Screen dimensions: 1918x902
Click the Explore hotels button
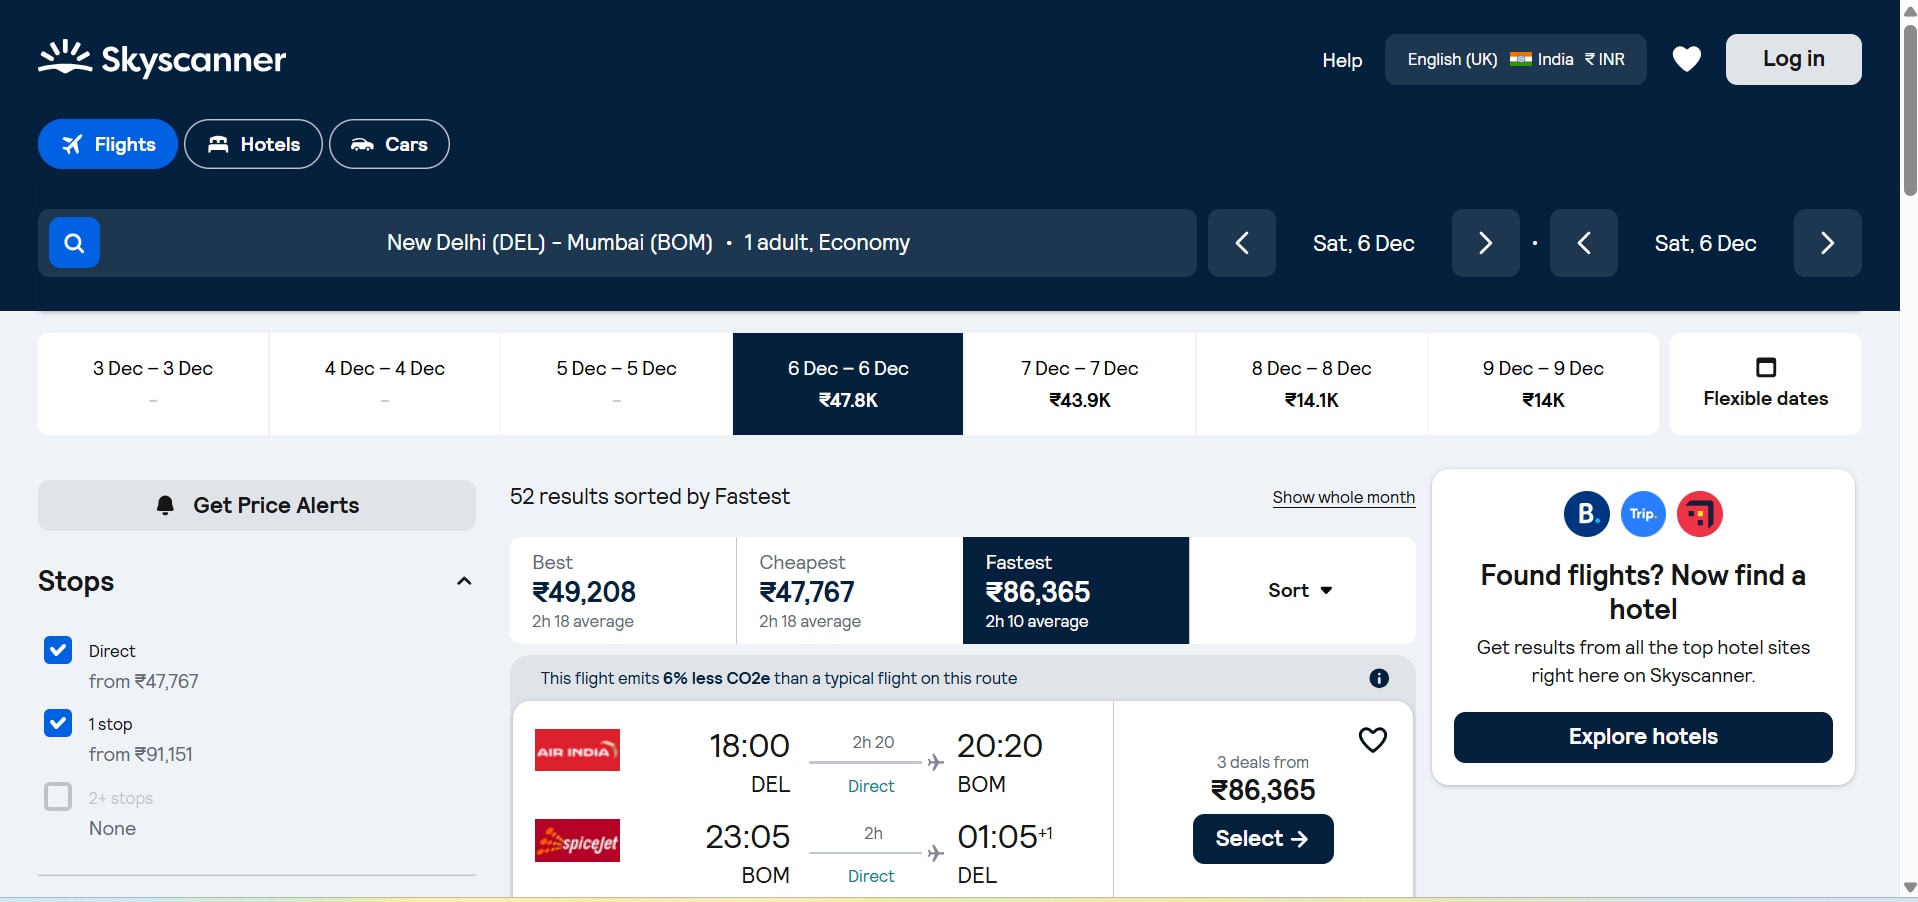coord(1642,737)
